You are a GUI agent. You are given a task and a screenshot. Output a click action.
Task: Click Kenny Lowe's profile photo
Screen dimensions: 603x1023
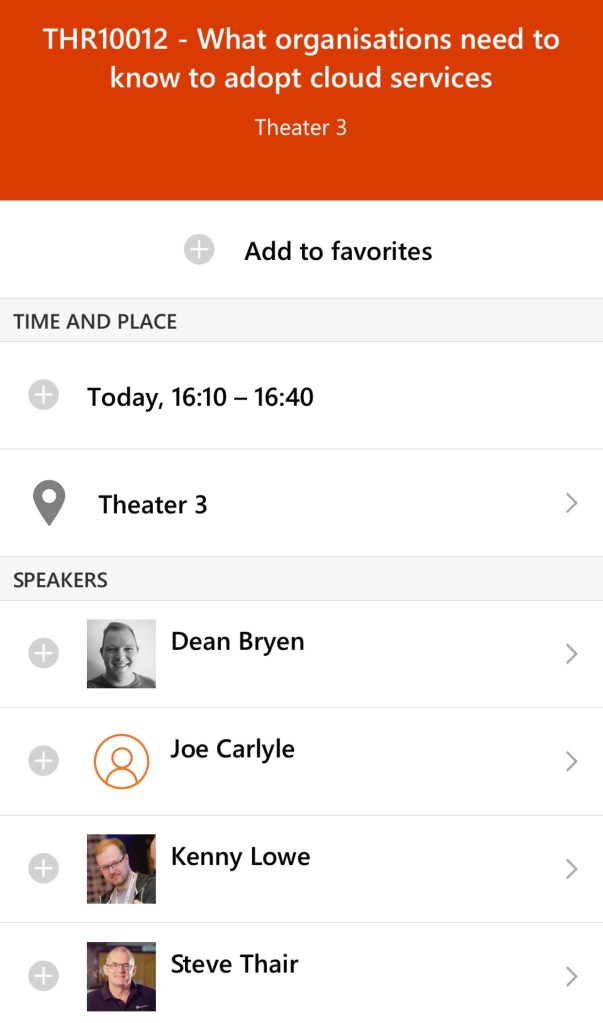[x=121, y=869]
